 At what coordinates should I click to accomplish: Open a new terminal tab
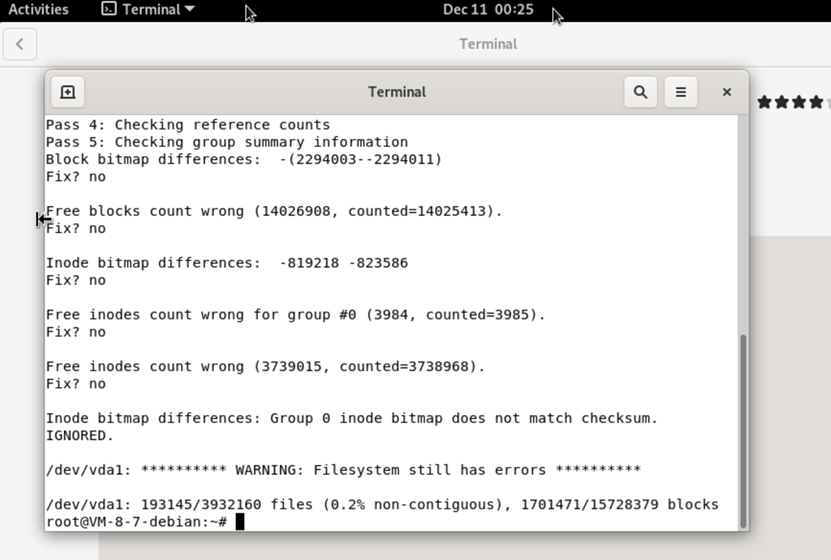click(x=67, y=92)
